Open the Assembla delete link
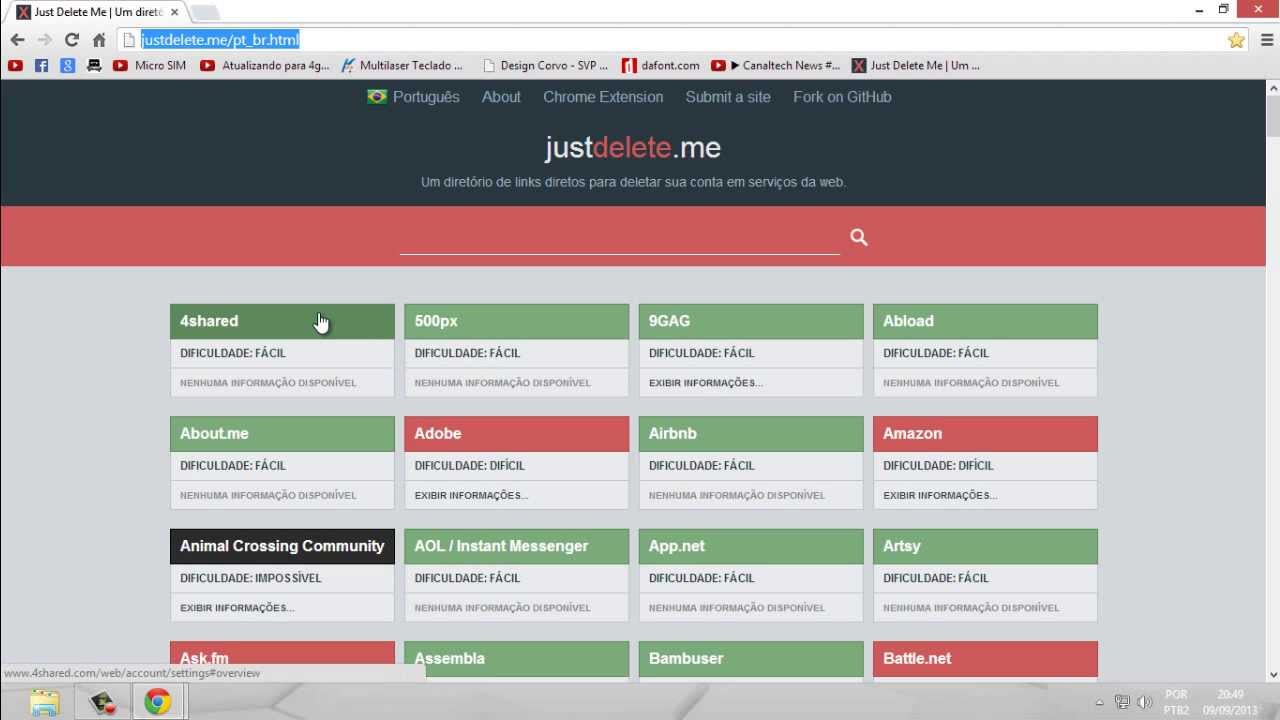This screenshot has width=1280, height=720. point(517,659)
